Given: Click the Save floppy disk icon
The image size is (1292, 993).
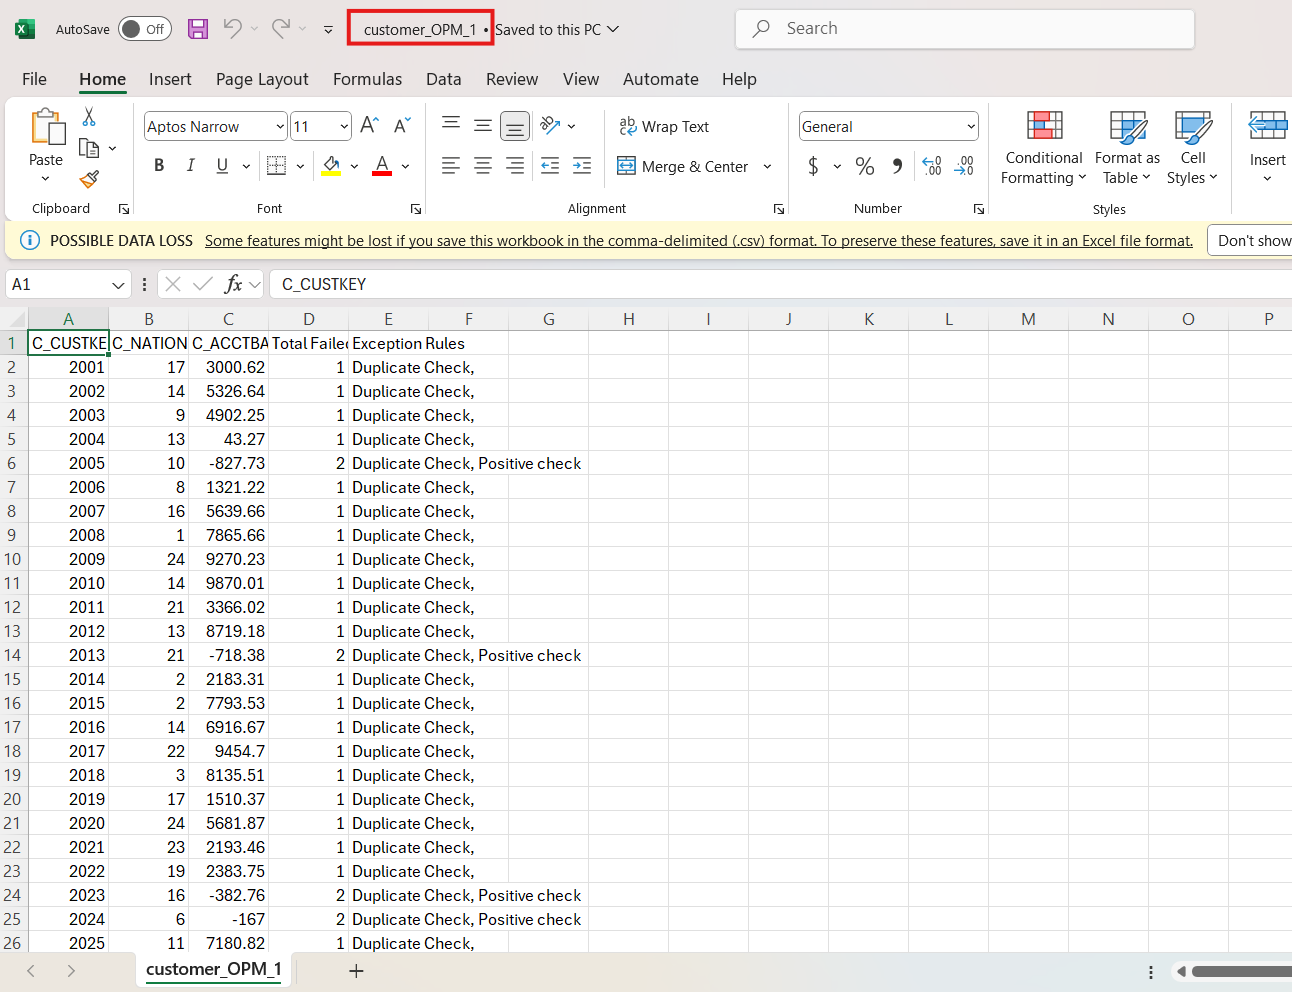Looking at the screenshot, I should [x=198, y=29].
